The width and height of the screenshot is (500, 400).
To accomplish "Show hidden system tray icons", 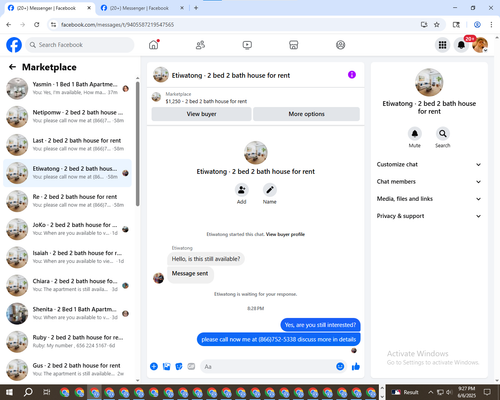I will pyautogui.click(x=431, y=392).
